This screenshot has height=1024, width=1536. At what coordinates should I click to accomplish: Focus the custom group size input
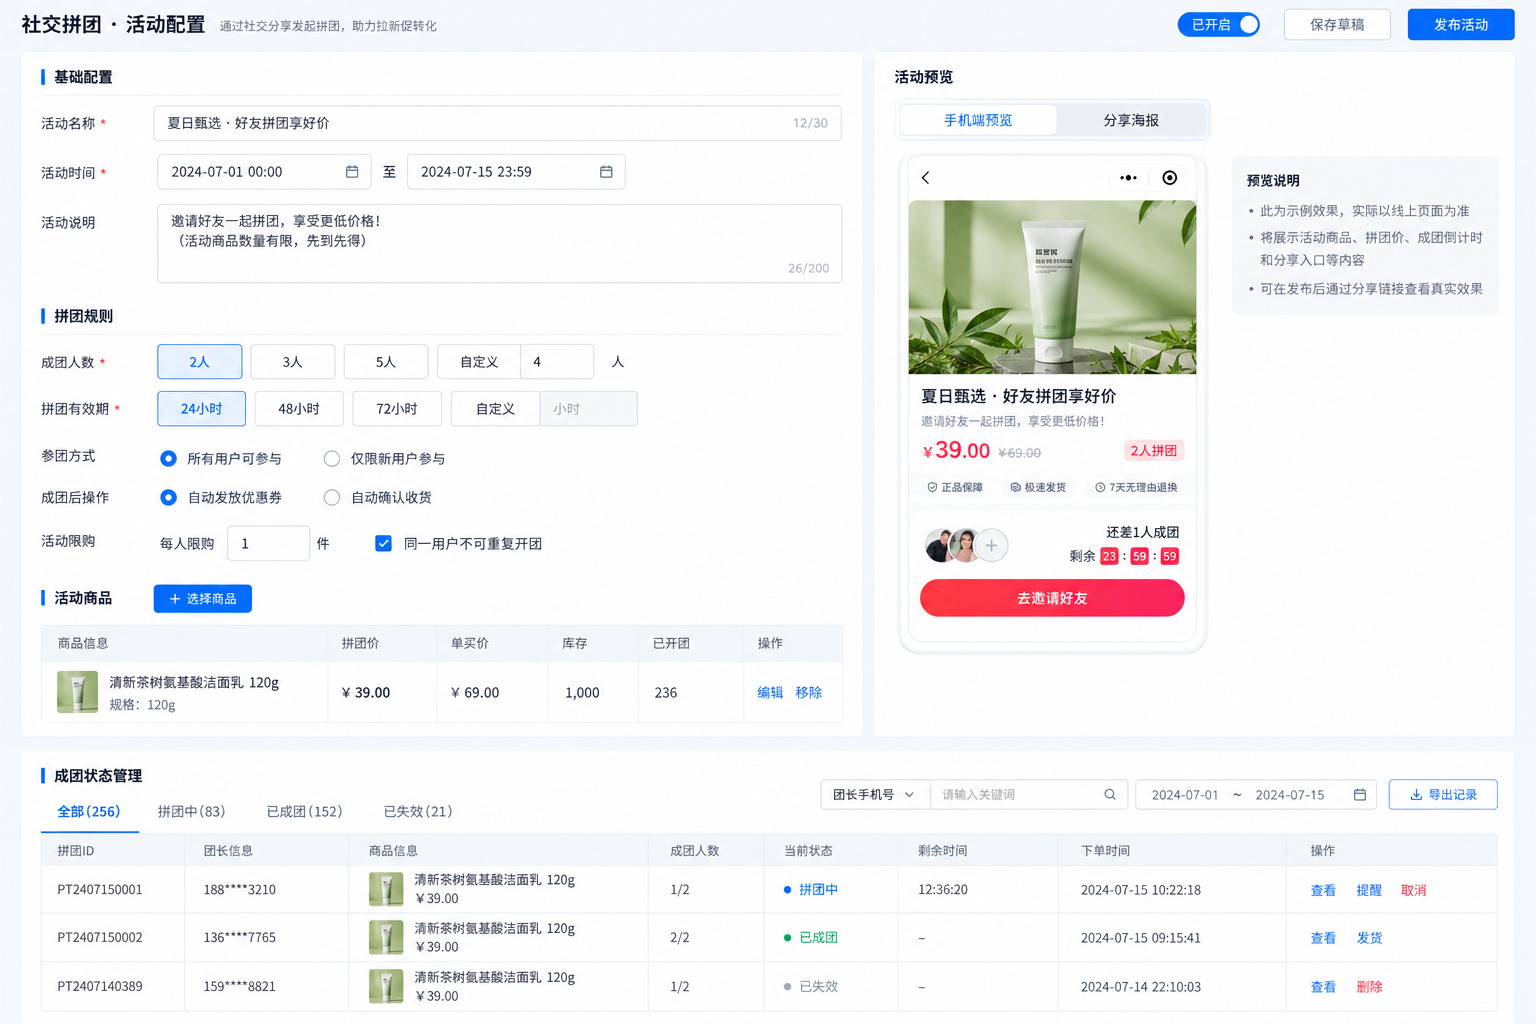tap(557, 362)
